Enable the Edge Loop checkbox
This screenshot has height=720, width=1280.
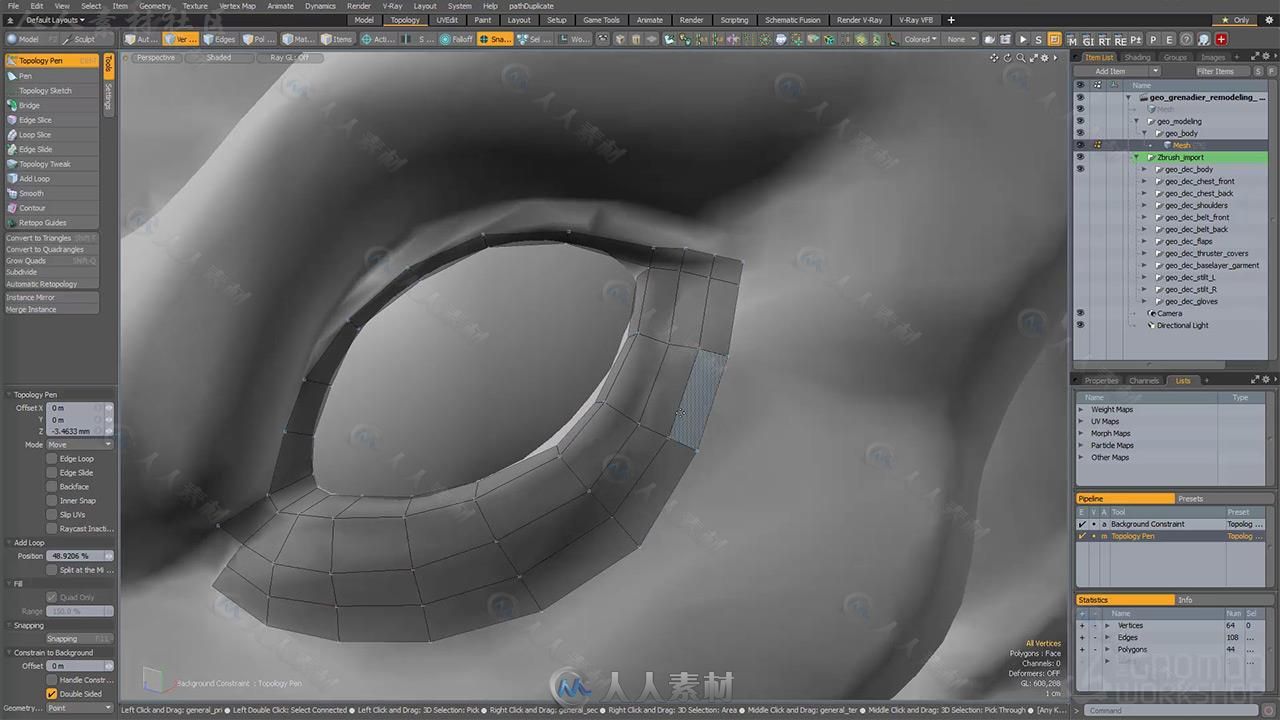point(52,459)
